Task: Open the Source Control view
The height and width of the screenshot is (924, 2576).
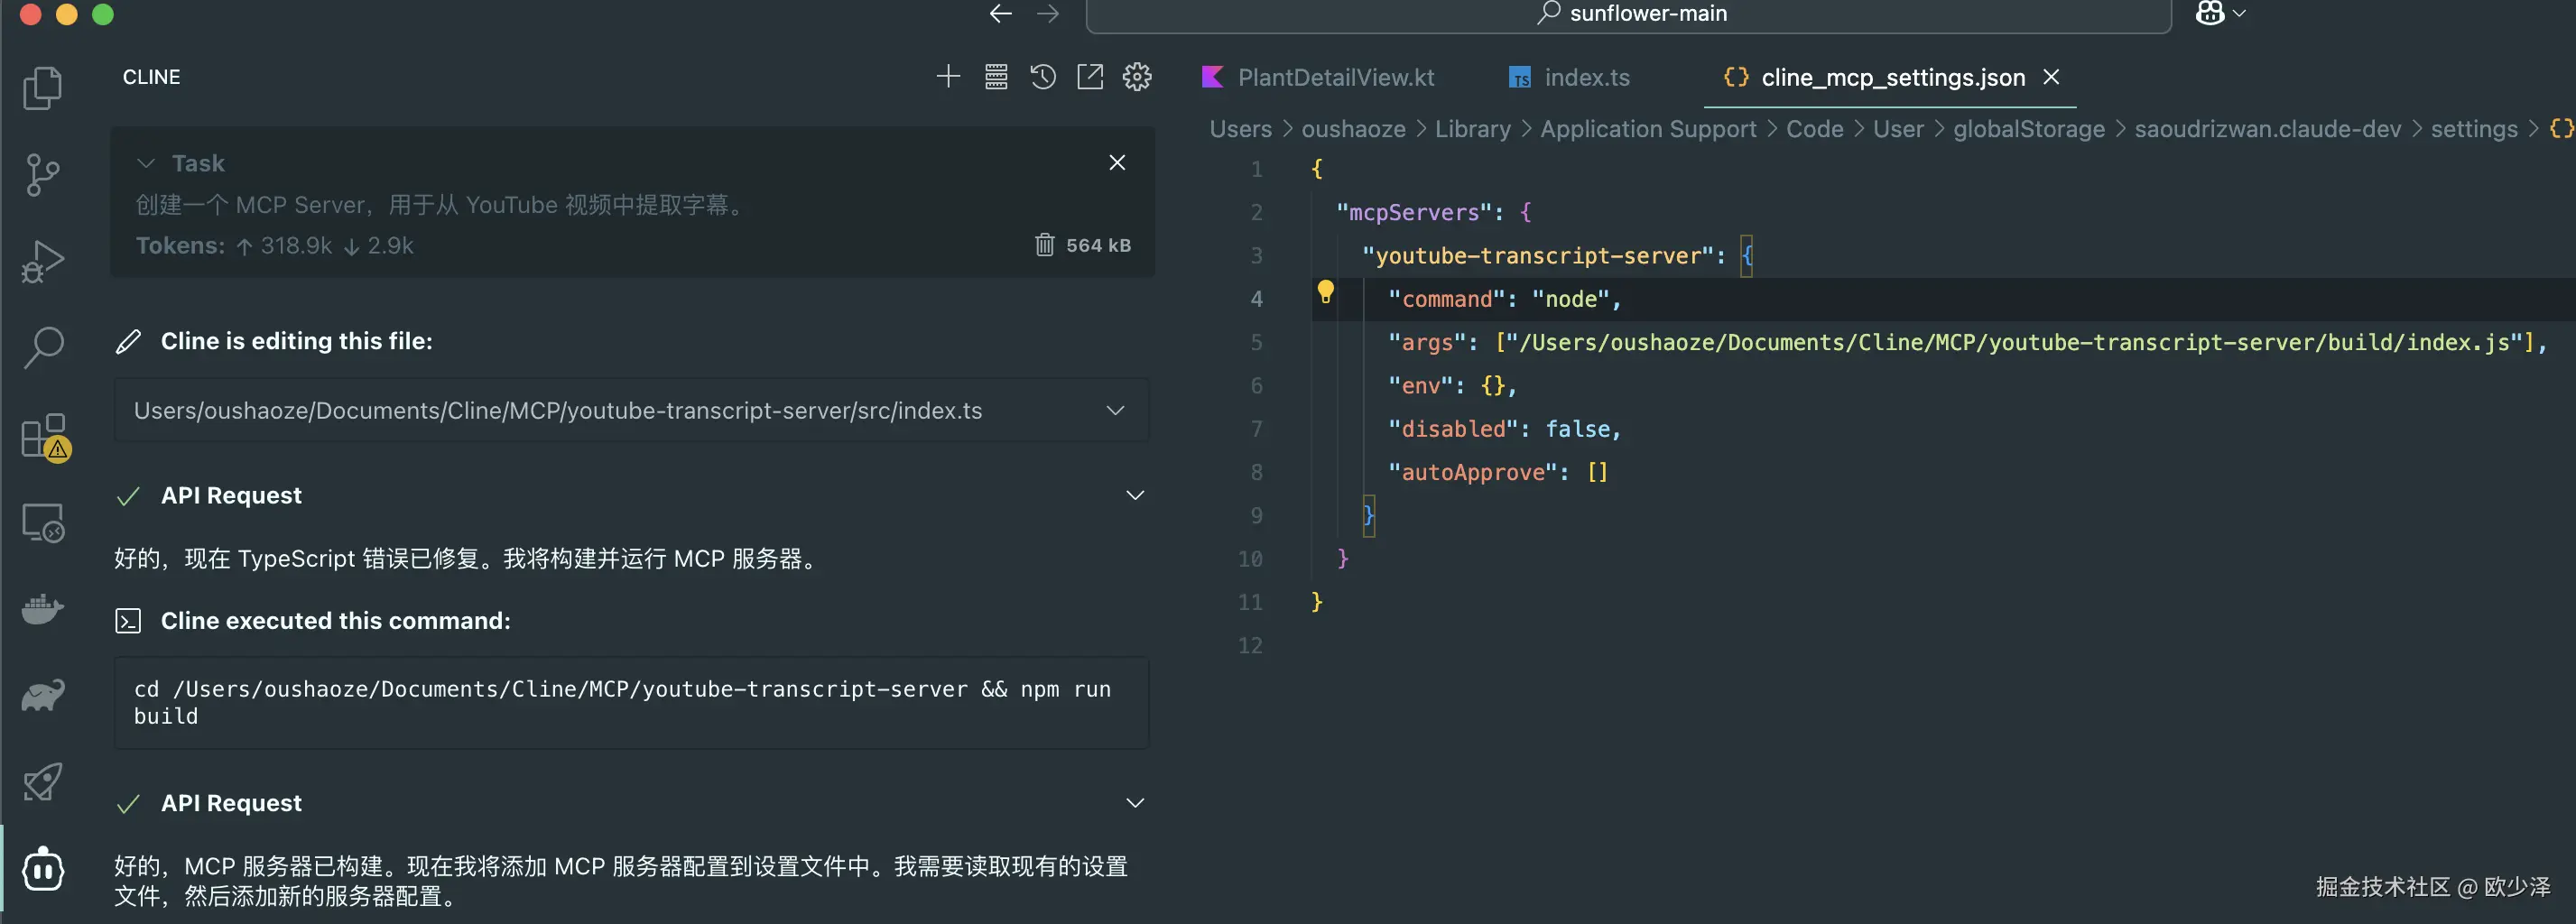Action: tap(42, 175)
